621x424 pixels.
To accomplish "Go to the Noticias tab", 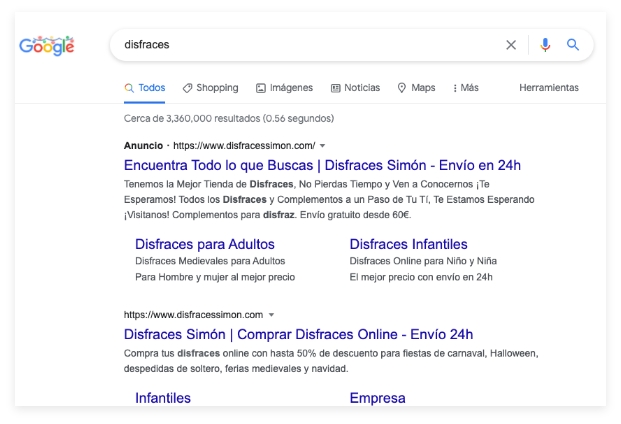I will pyautogui.click(x=355, y=88).
